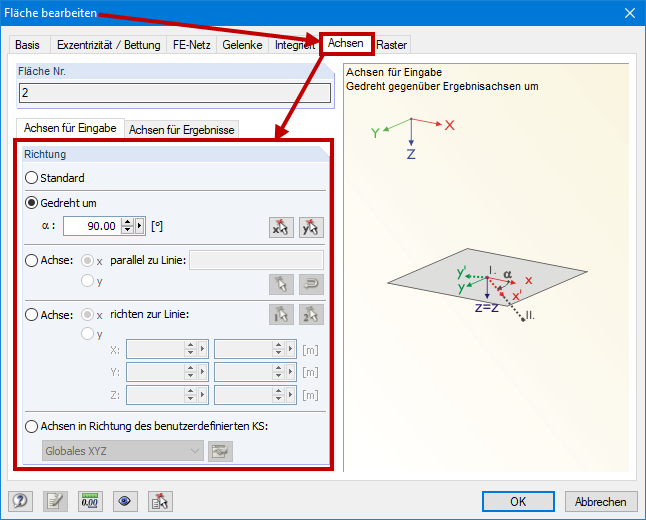Select Achsen in Richtung des benutzerdefinierten KS

(x=31, y=426)
